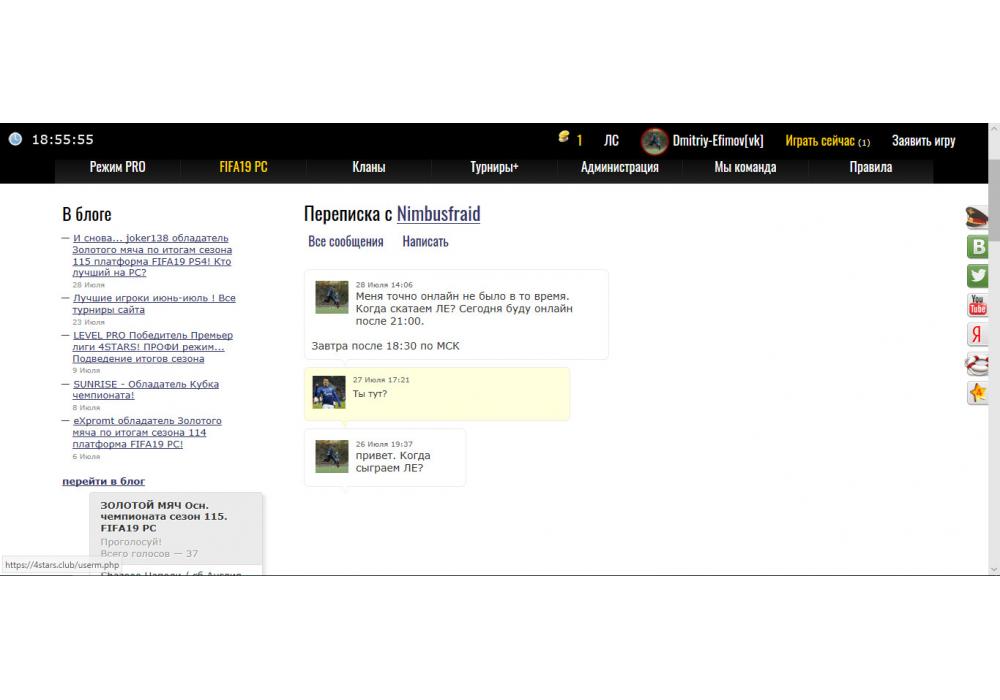
Task: Open the FIFA19 PC menu item
Action: coord(243,167)
